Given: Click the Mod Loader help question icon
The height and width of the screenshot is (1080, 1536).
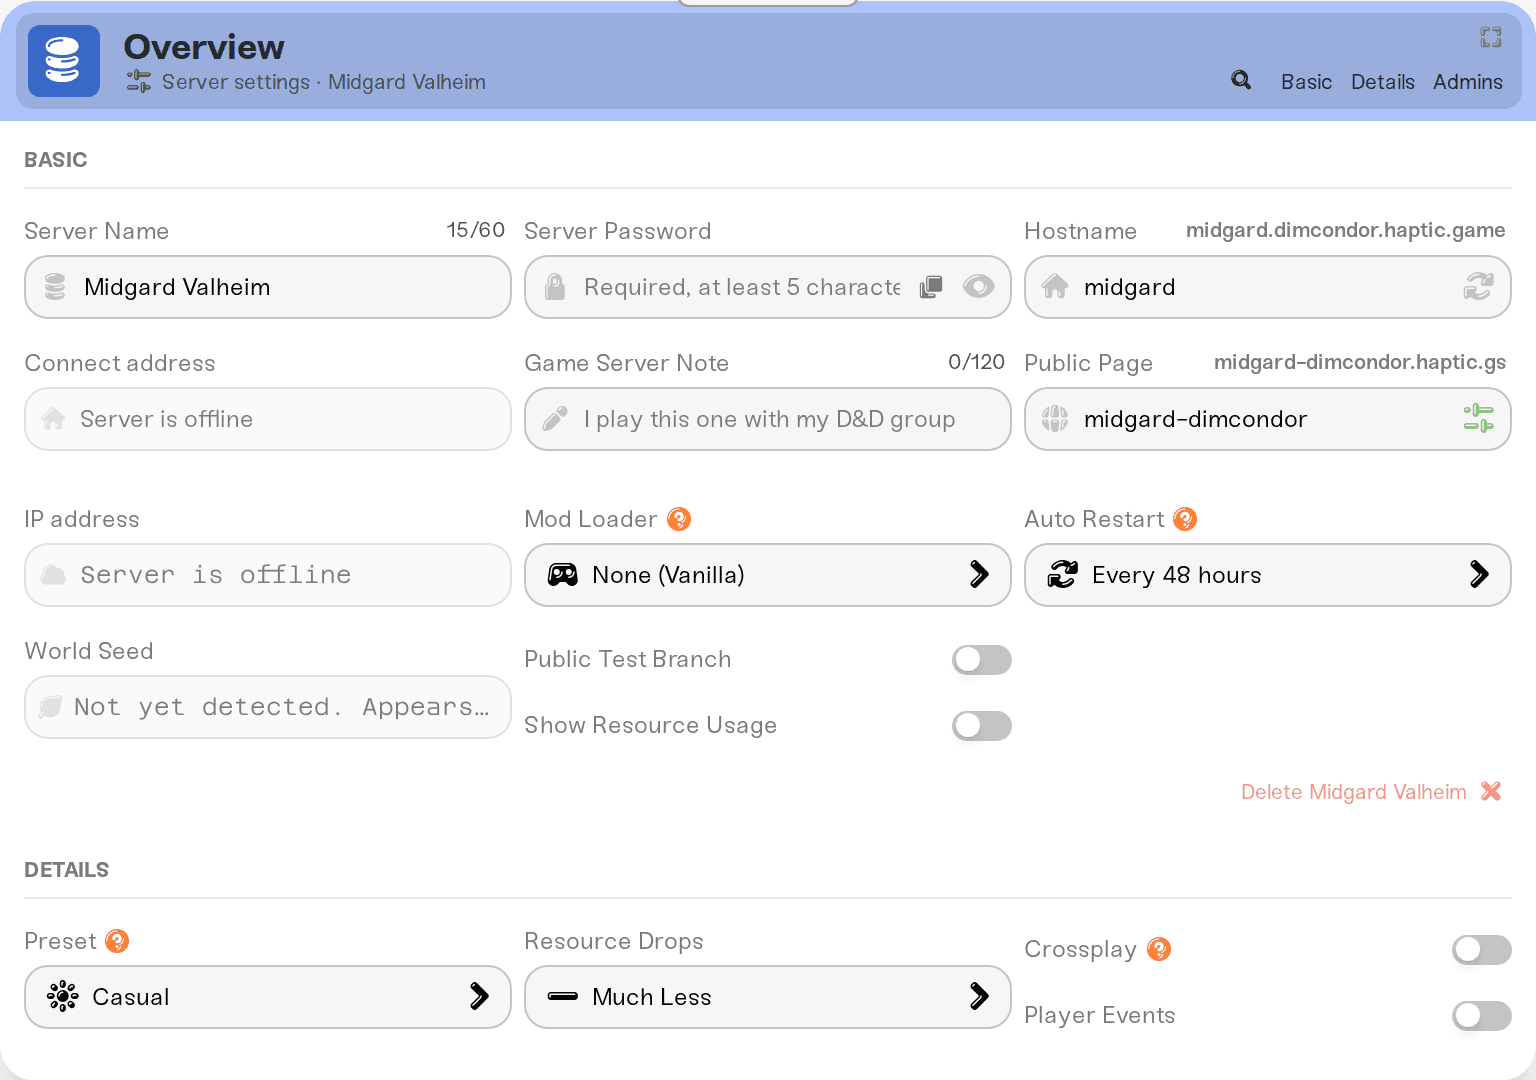Looking at the screenshot, I should [x=679, y=519].
